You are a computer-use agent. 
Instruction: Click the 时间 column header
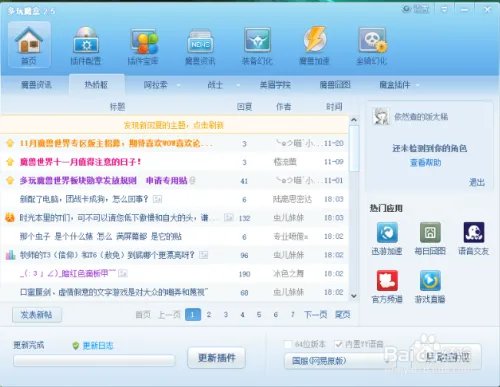point(334,107)
